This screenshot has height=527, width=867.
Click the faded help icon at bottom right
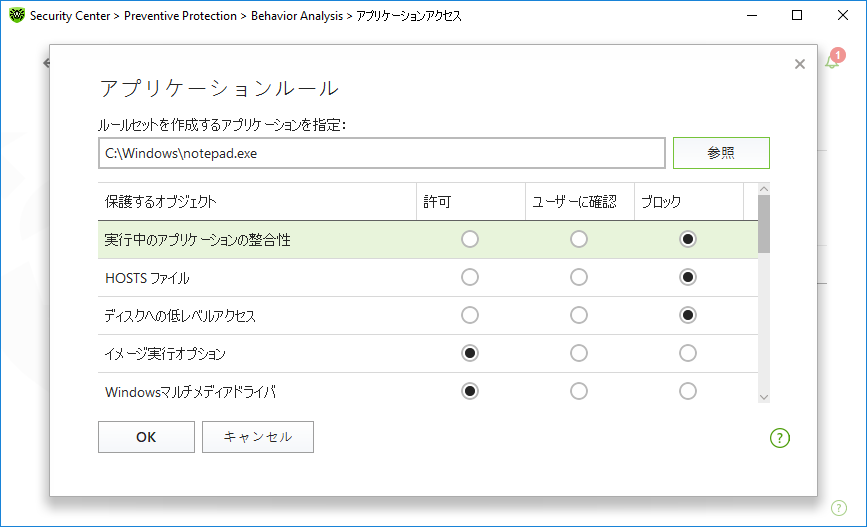click(x=838, y=507)
